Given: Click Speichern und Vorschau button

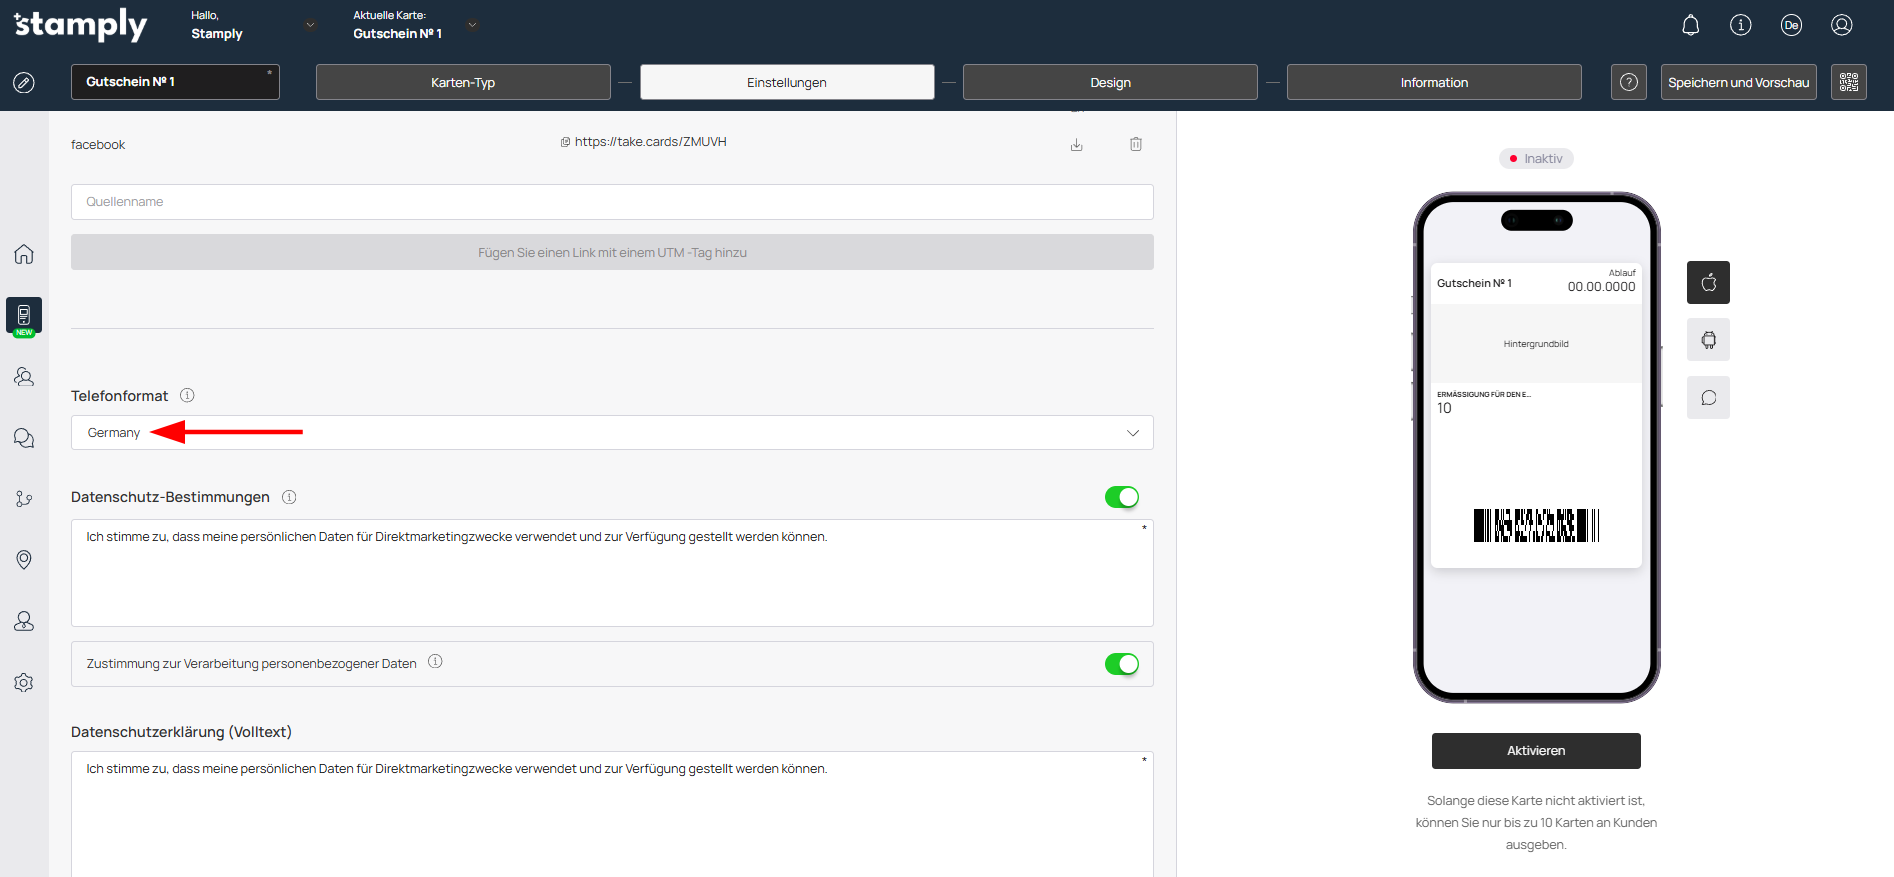Looking at the screenshot, I should (1738, 82).
